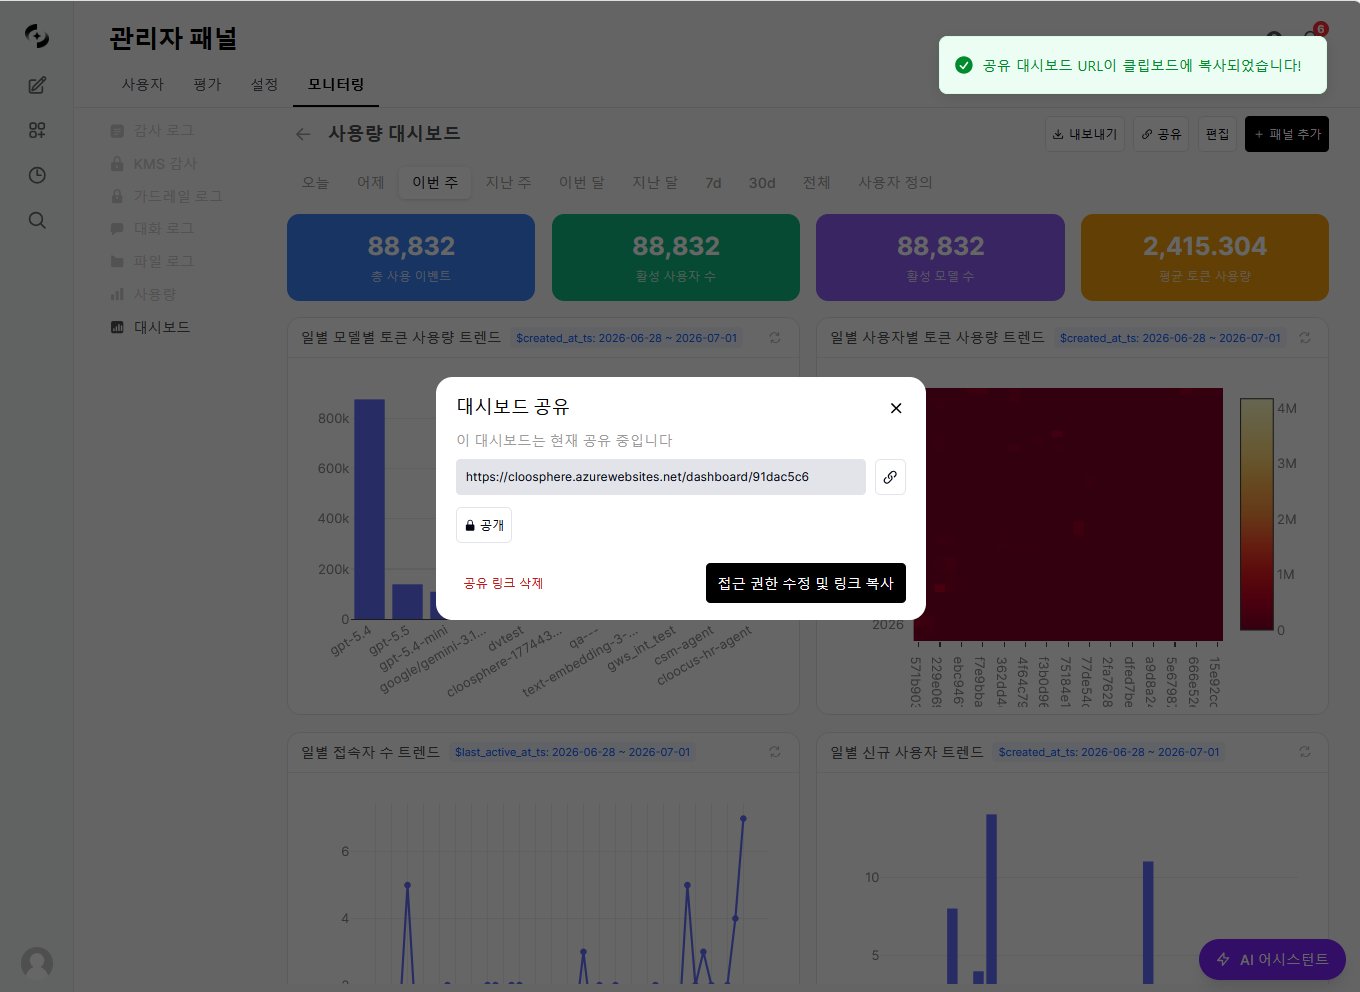Toggle the 공개 lock access button
This screenshot has width=1360, height=992.
click(x=484, y=525)
